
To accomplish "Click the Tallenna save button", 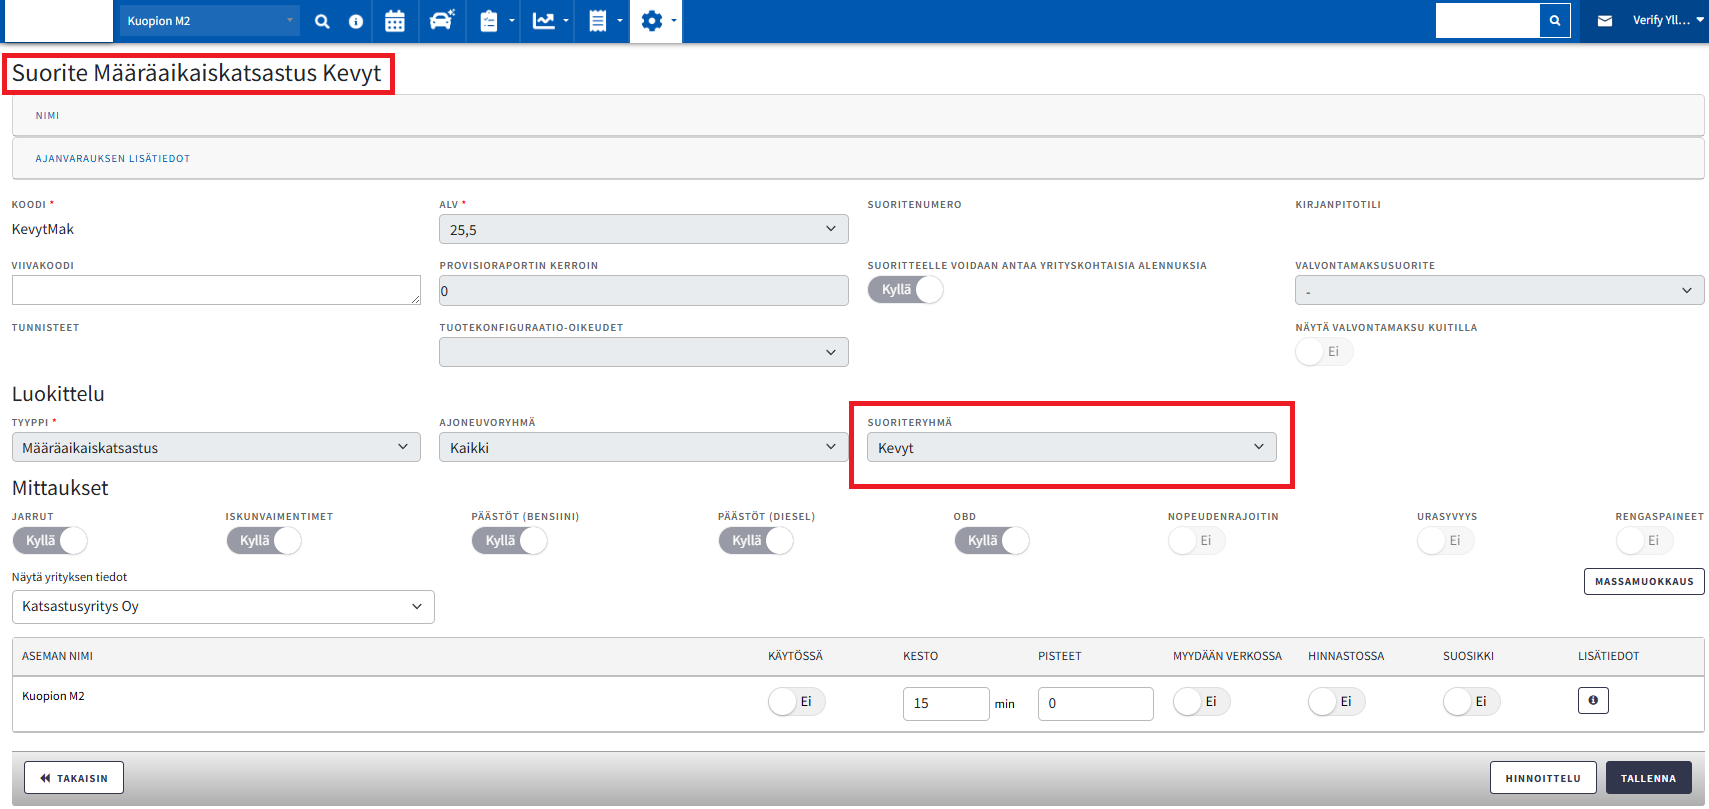I will pyautogui.click(x=1648, y=778).
